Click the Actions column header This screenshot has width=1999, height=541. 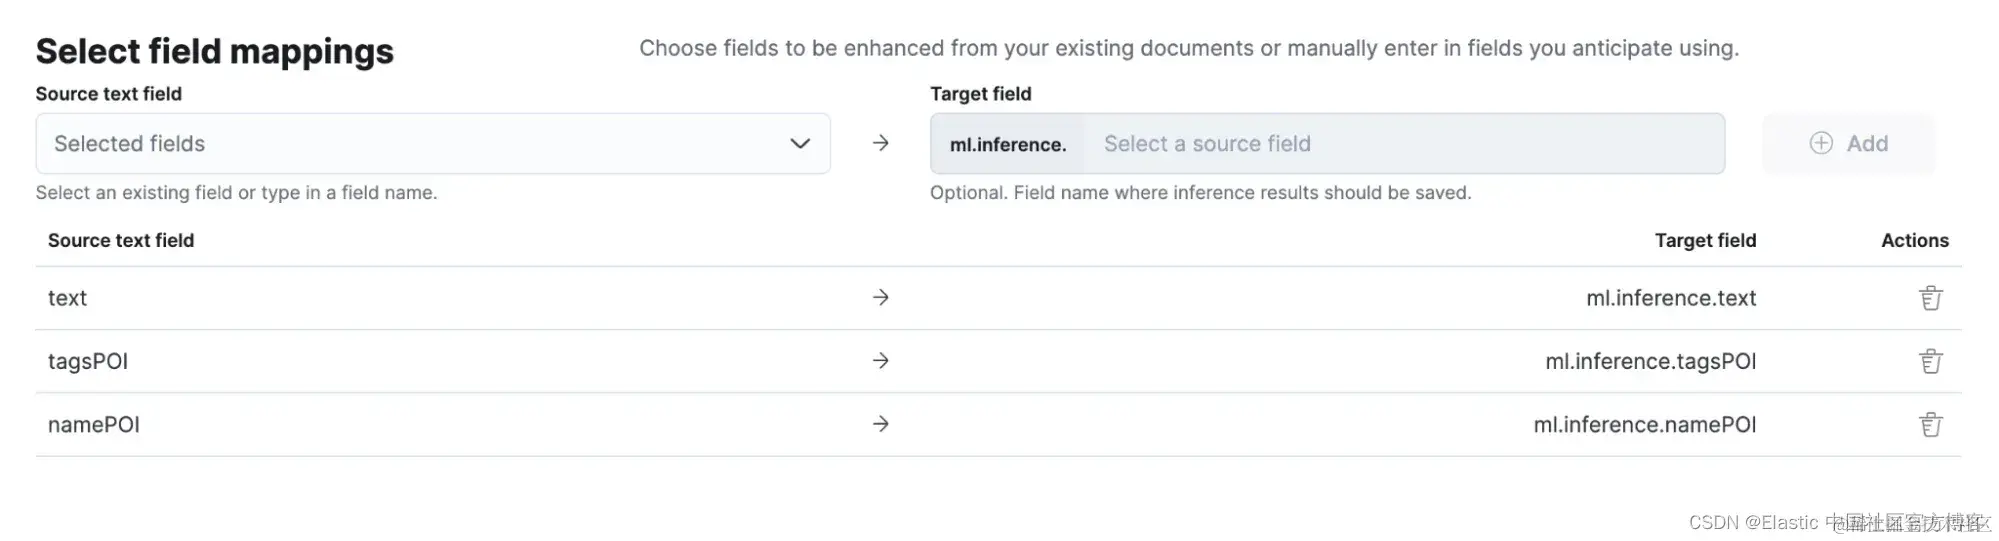[1914, 241]
